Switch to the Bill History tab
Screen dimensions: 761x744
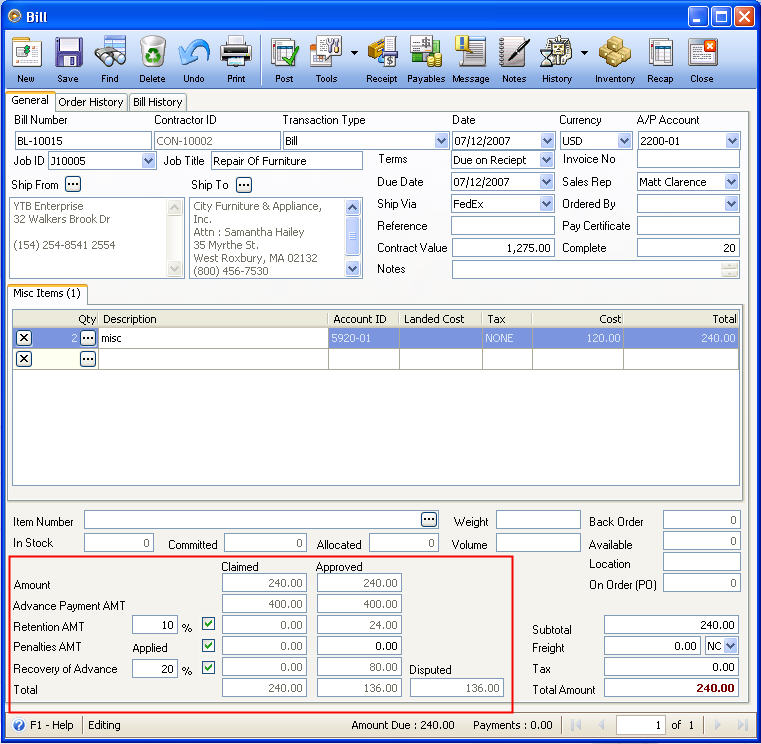click(x=158, y=102)
